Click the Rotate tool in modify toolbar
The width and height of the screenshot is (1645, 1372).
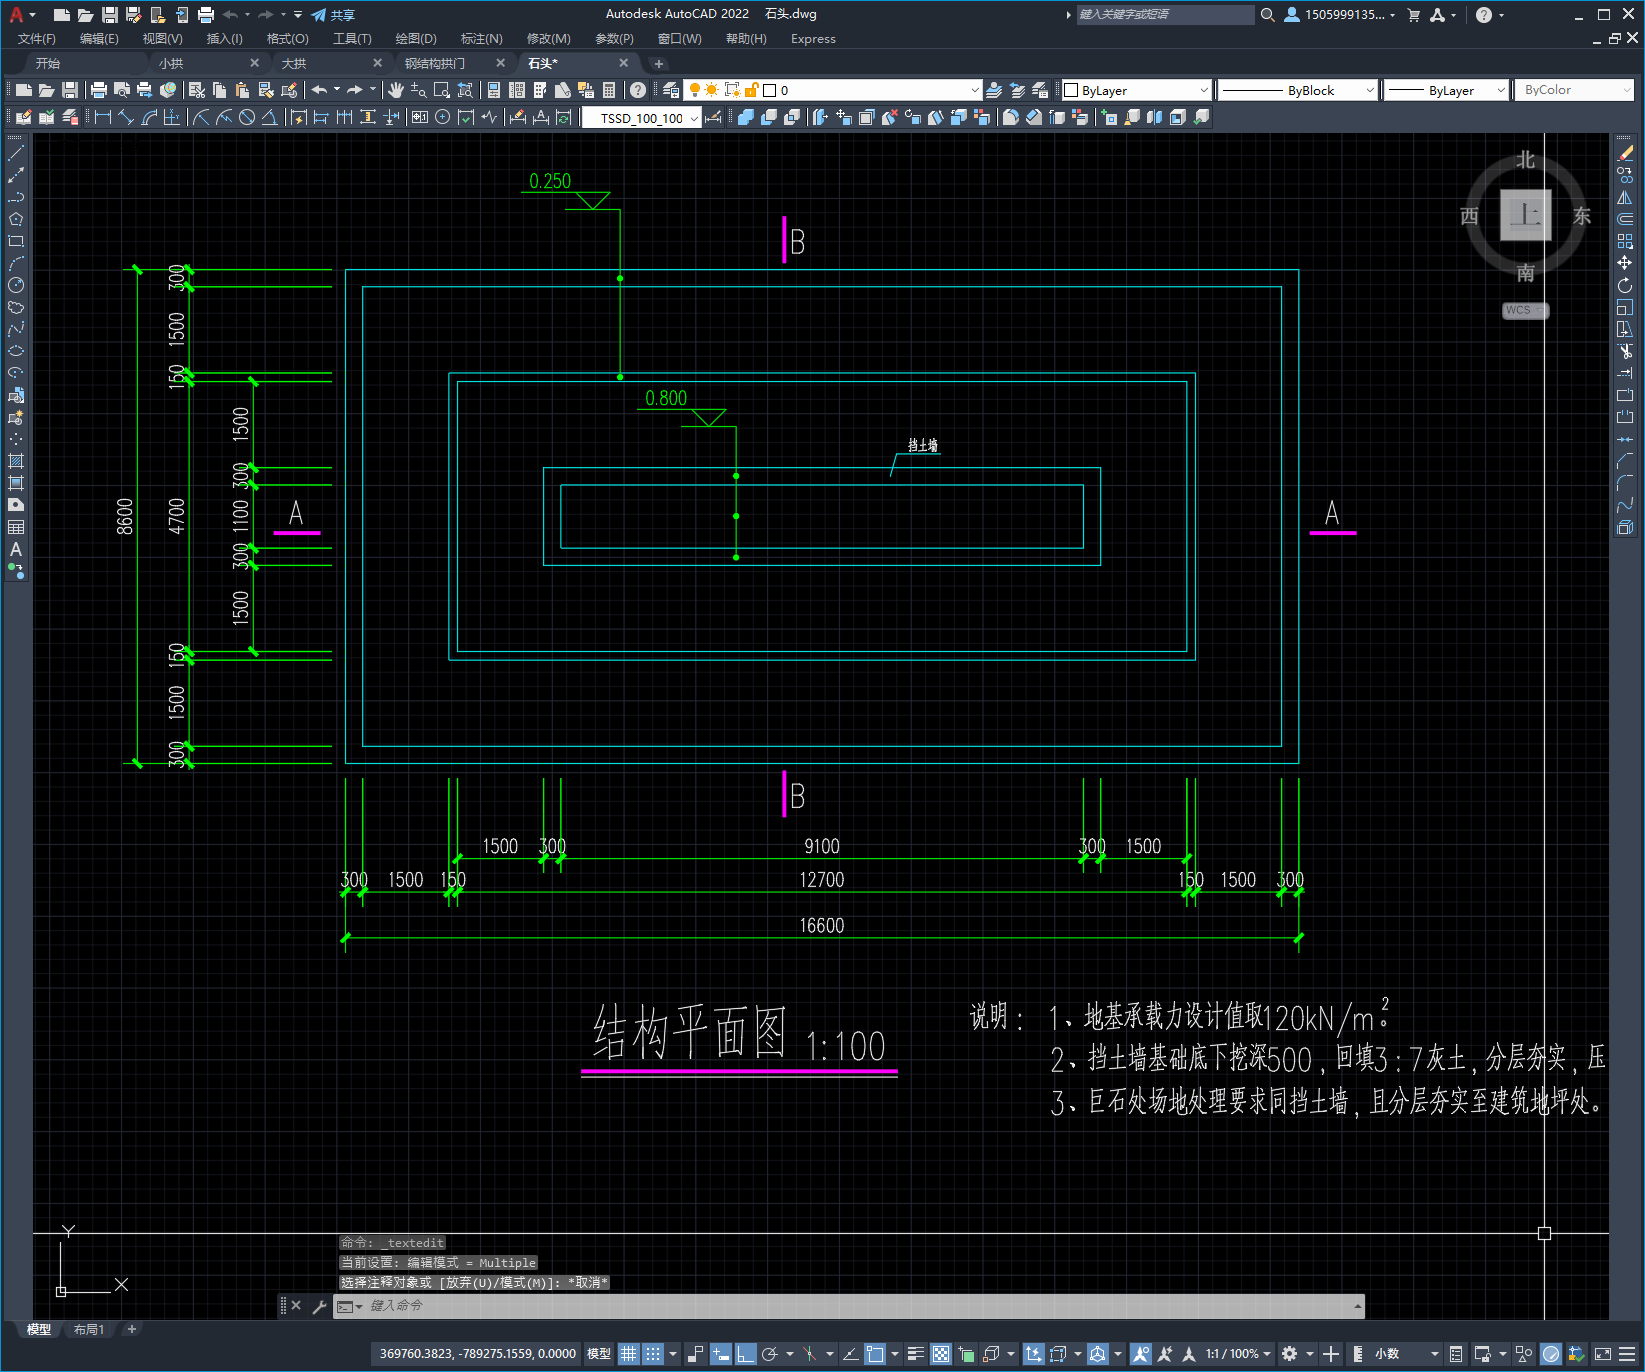tap(1625, 285)
